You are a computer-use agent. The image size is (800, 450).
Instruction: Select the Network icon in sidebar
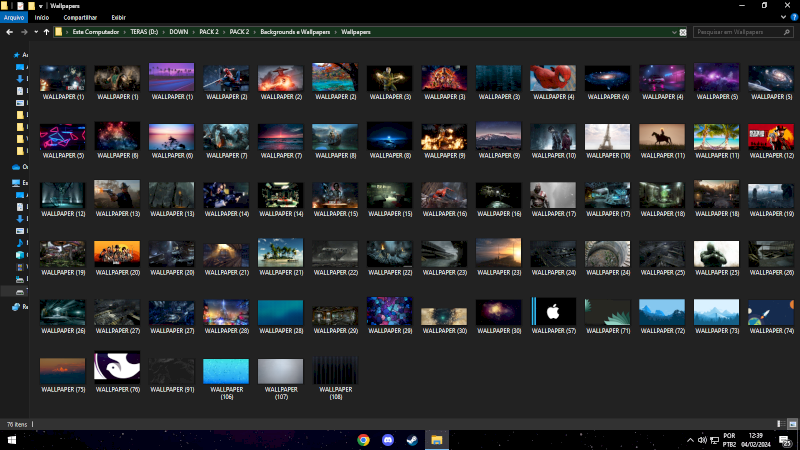pos(16,307)
